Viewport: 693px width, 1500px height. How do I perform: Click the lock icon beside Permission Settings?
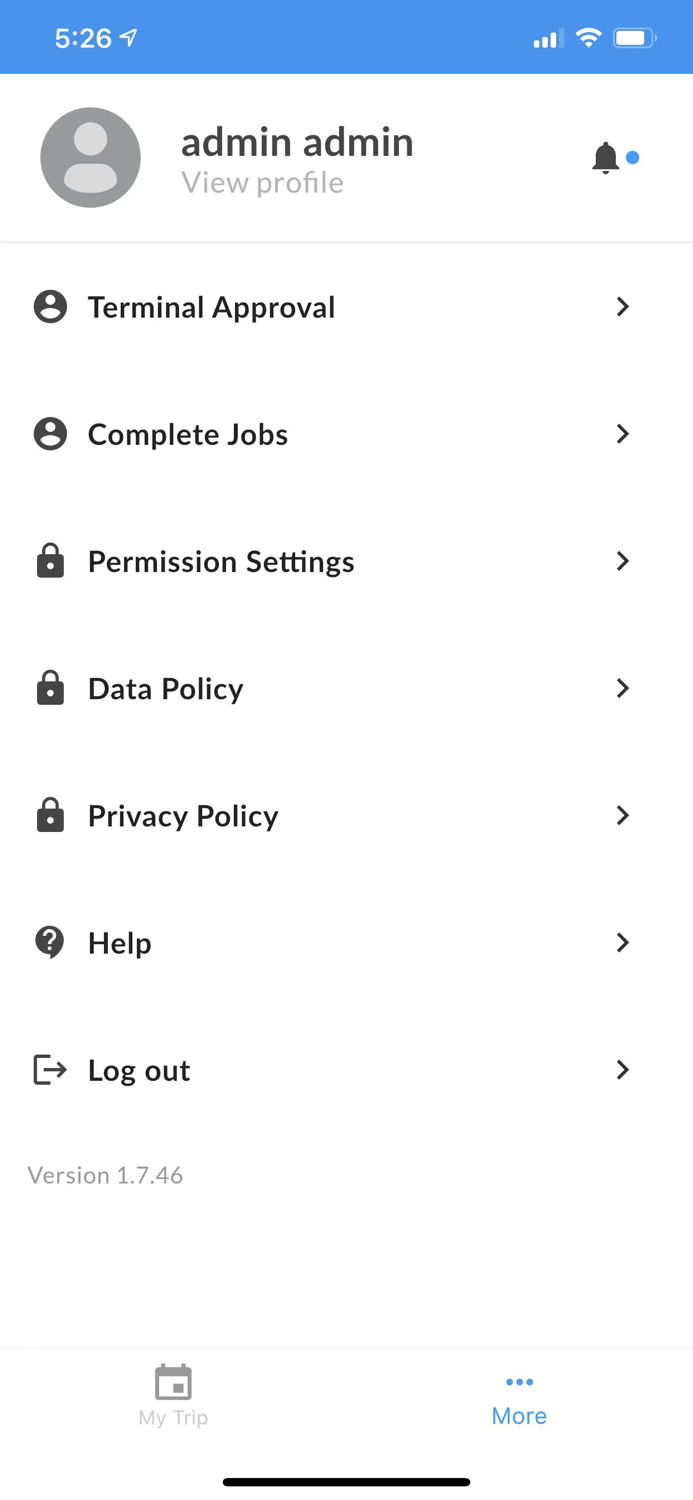pos(49,561)
